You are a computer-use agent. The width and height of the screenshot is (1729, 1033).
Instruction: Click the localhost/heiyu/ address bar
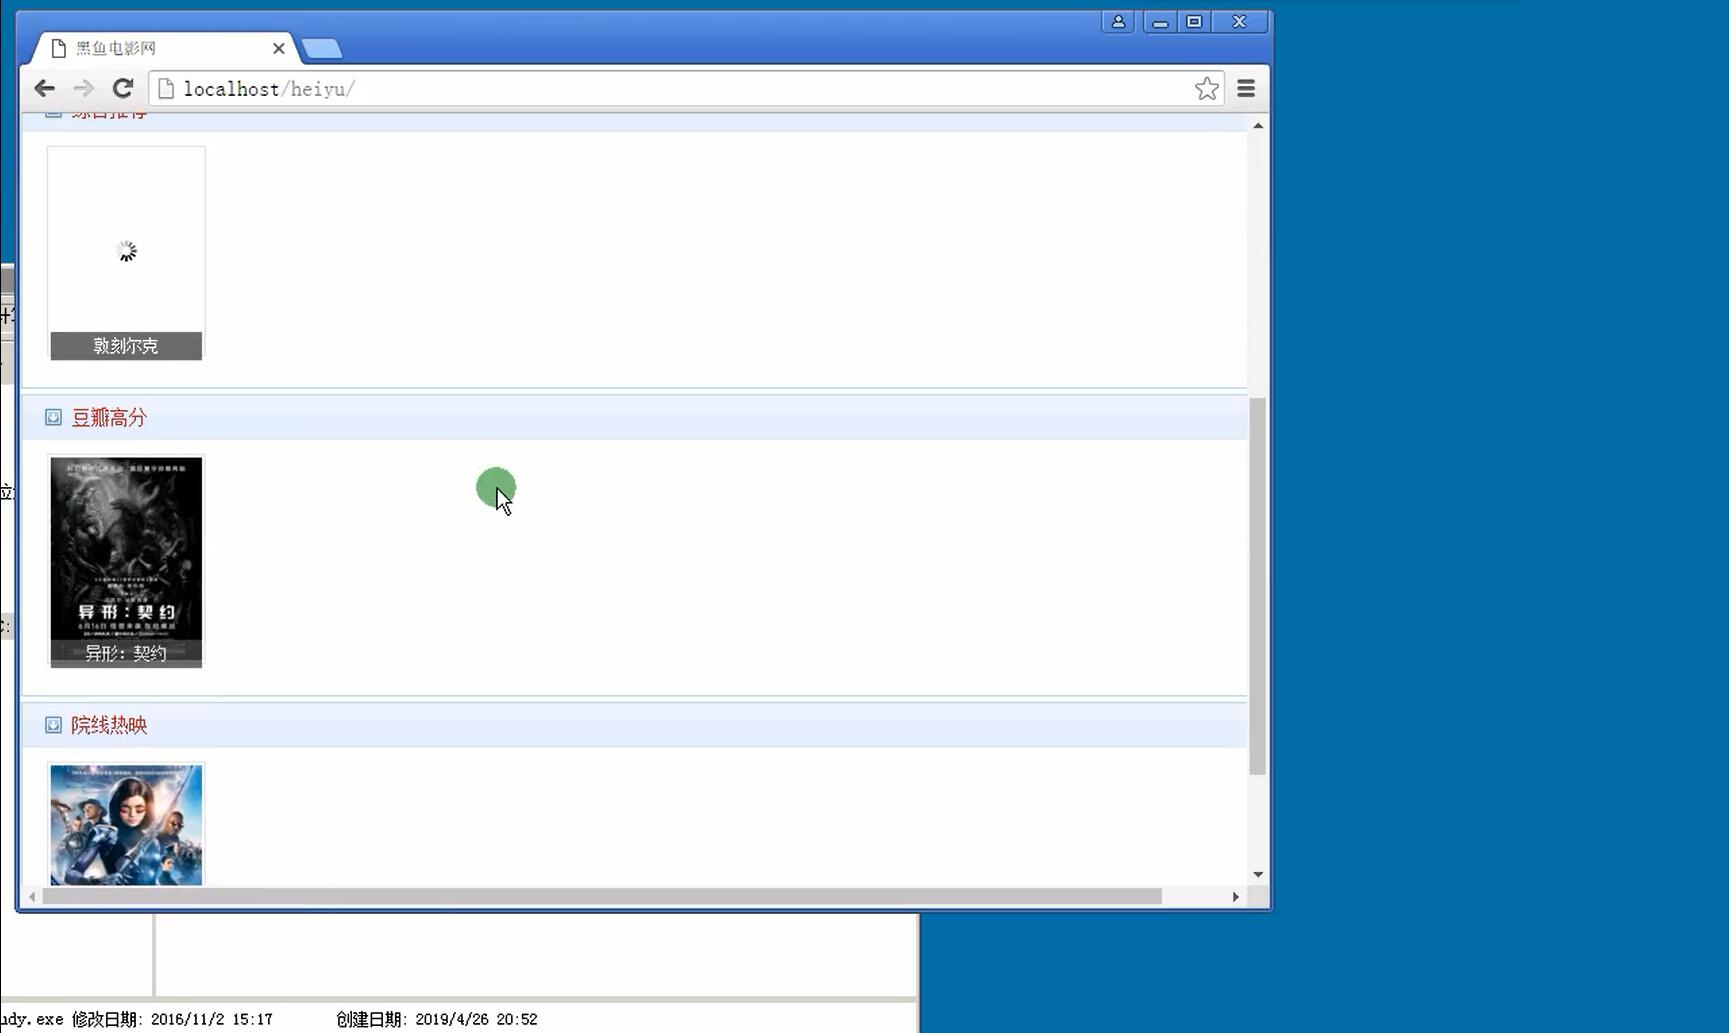(x=686, y=88)
